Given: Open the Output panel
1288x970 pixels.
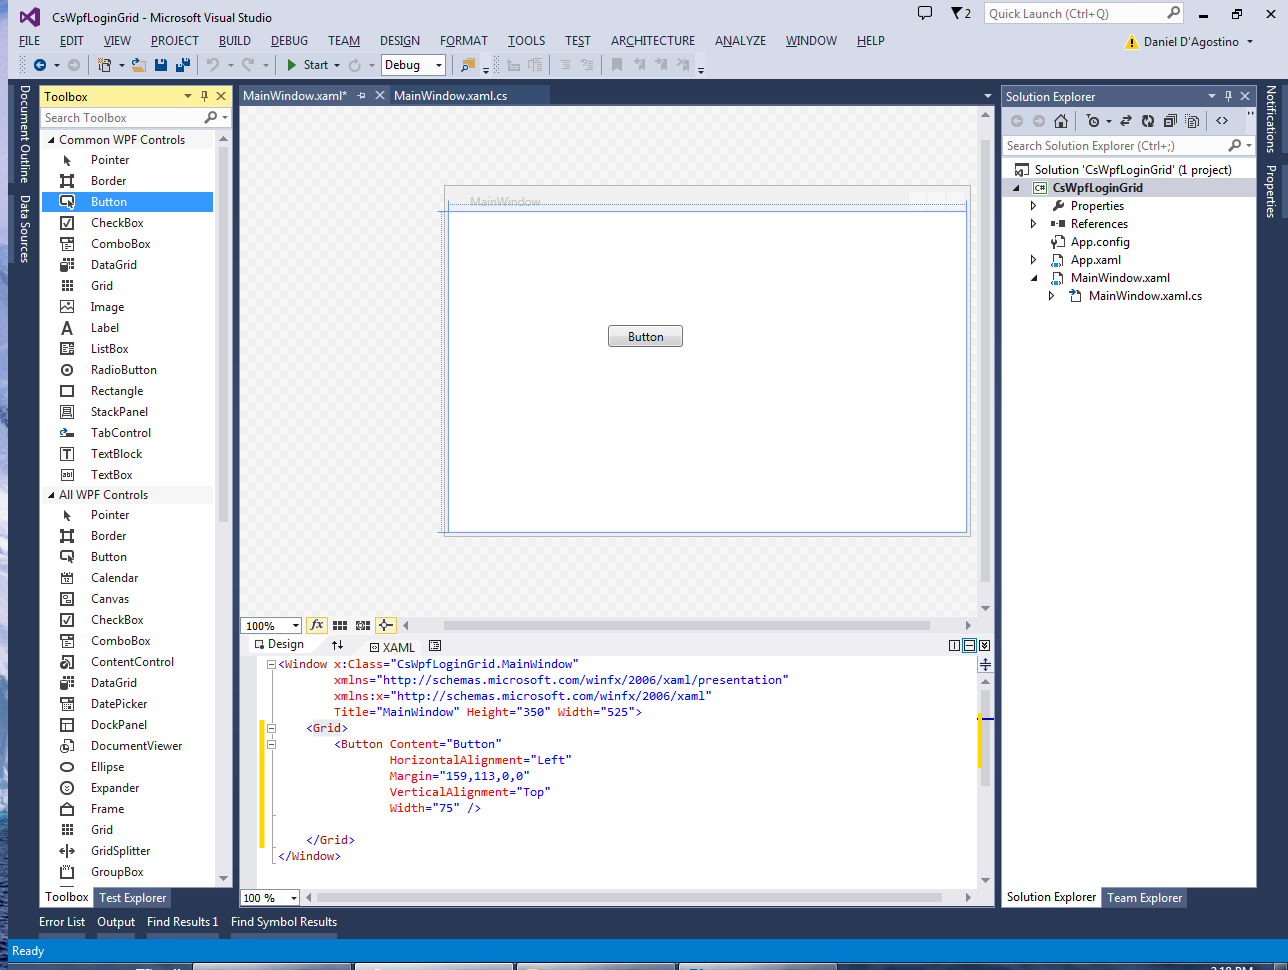Looking at the screenshot, I should (x=116, y=922).
